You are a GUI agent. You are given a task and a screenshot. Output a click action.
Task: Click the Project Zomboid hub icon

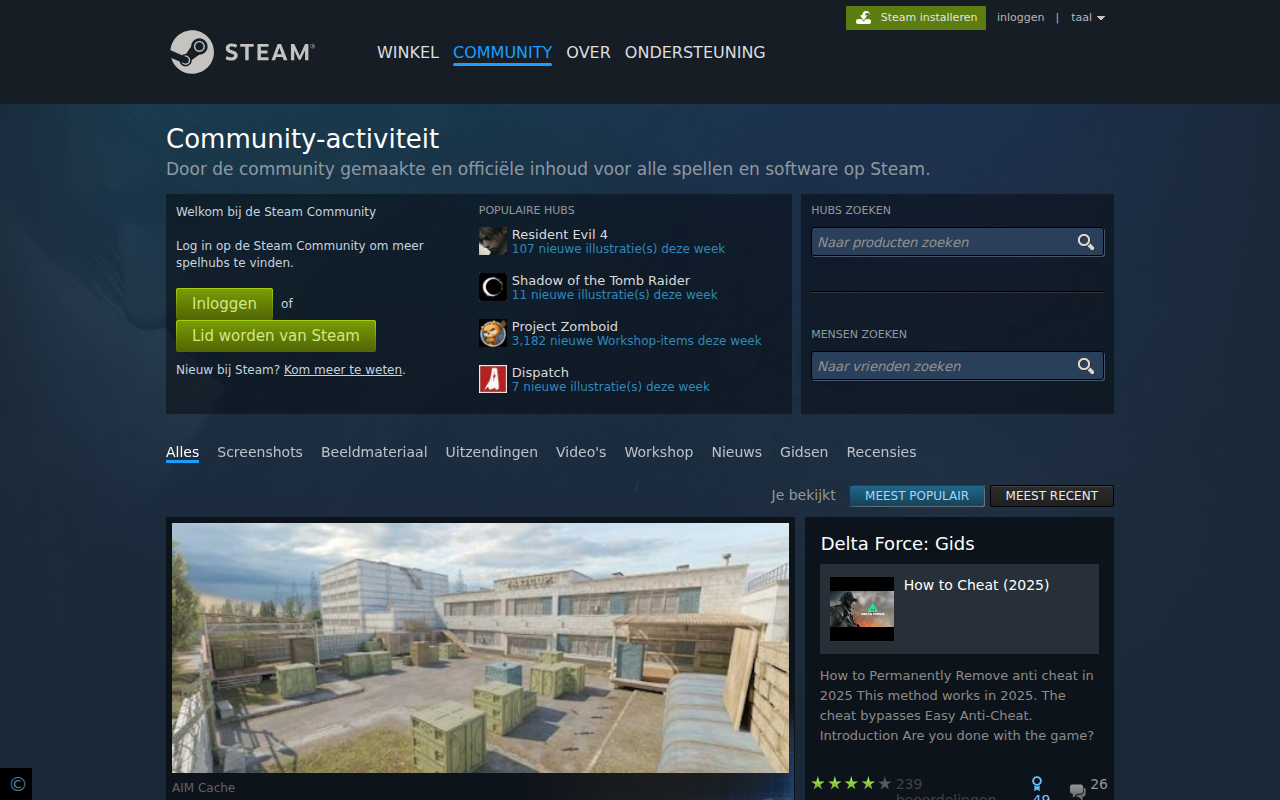click(493, 333)
